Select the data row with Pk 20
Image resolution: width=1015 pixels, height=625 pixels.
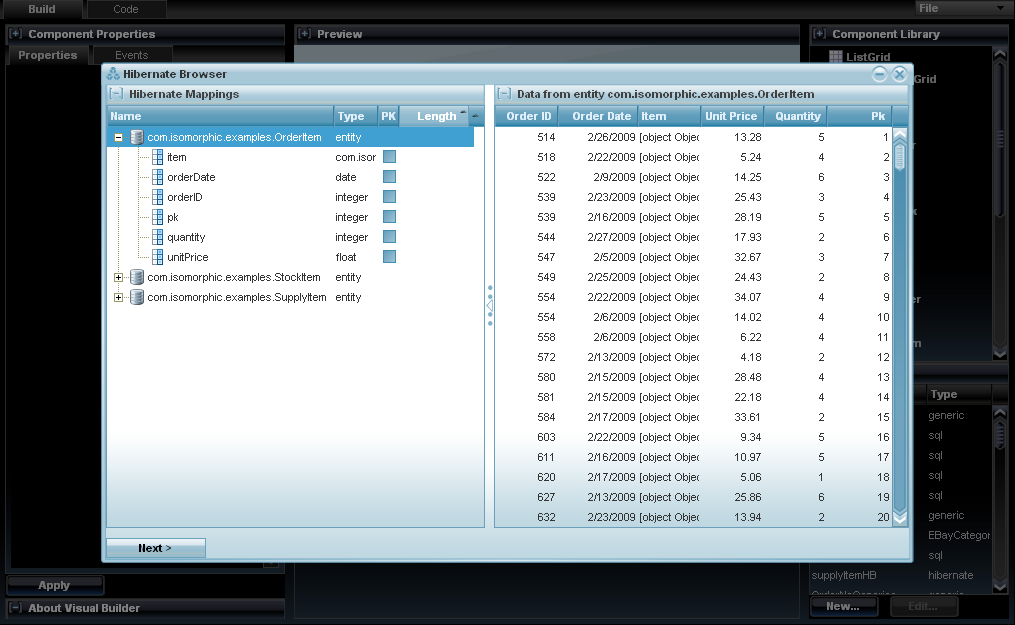pyautogui.click(x=694, y=517)
